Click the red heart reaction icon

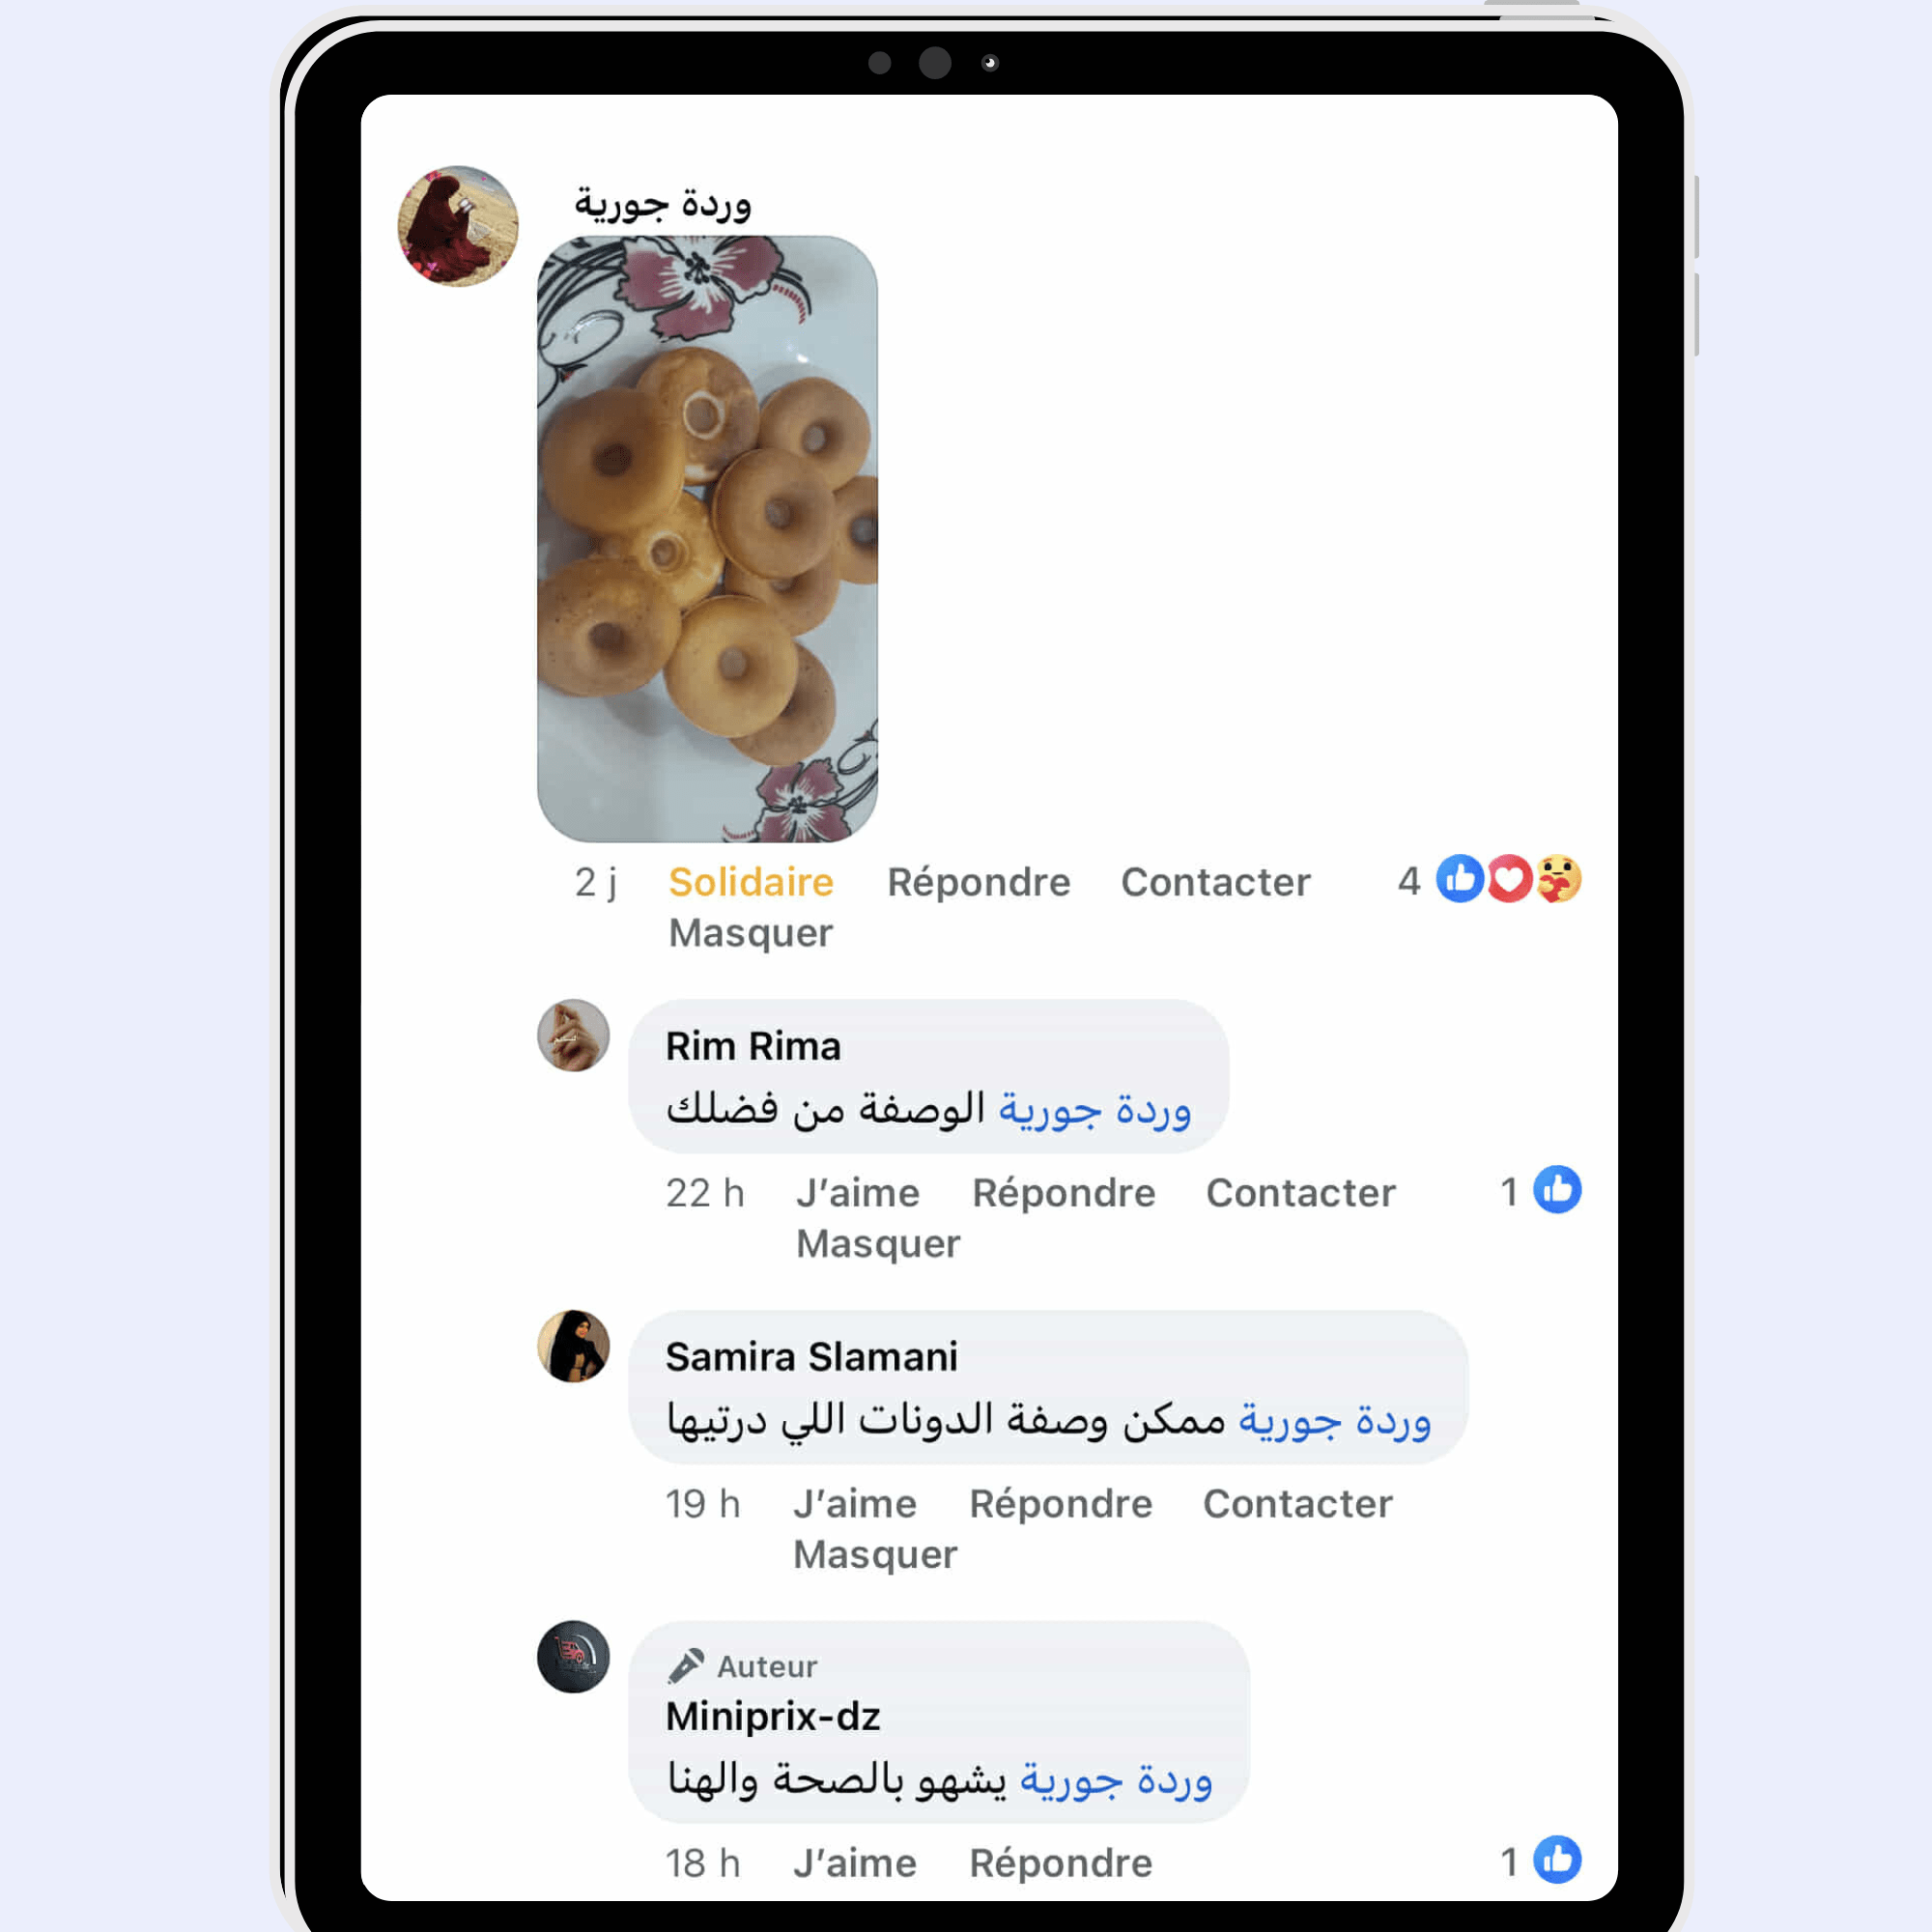(x=1509, y=879)
